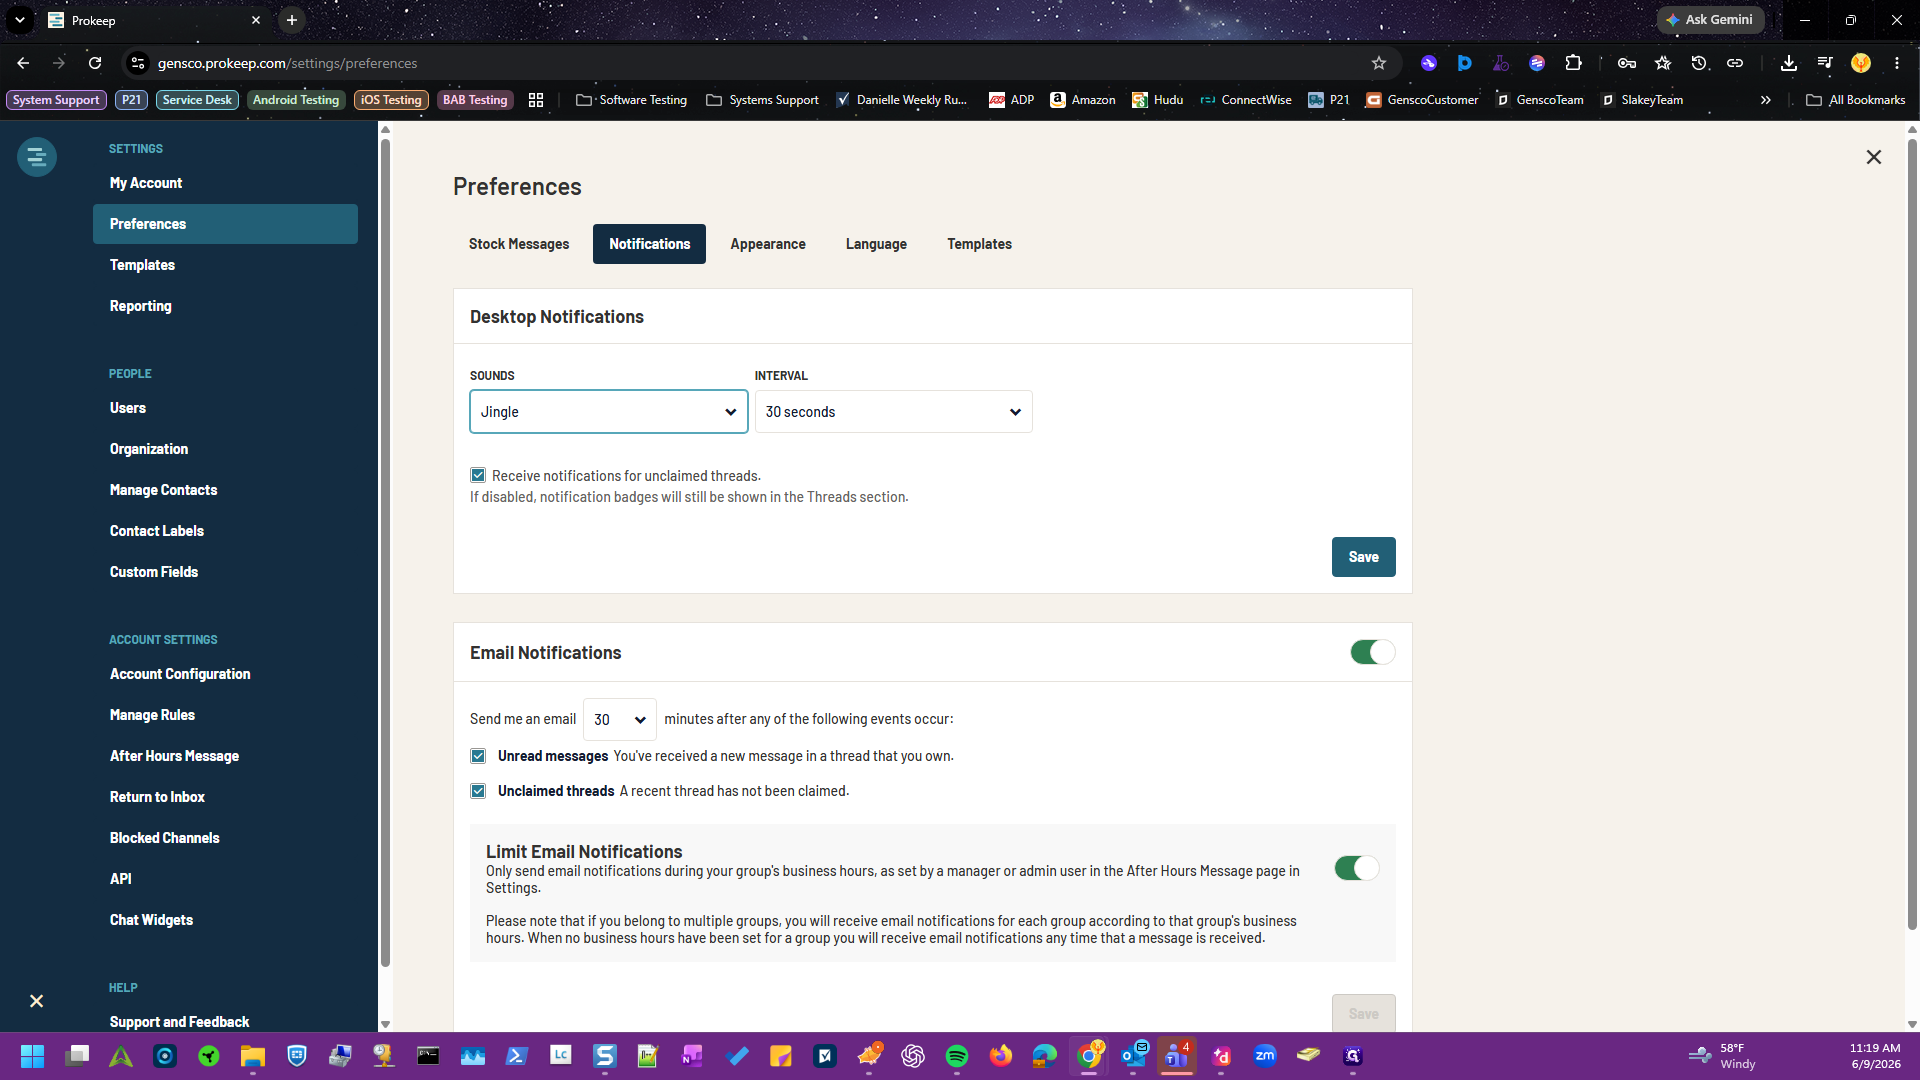Open a new browser tab
The height and width of the screenshot is (1080, 1920).
click(292, 20)
